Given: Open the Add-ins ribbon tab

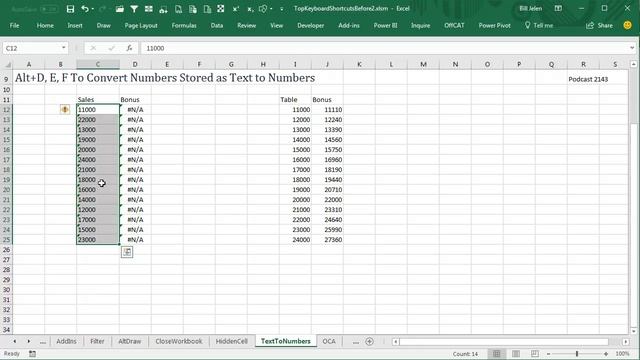Looking at the screenshot, I should (x=349, y=25).
